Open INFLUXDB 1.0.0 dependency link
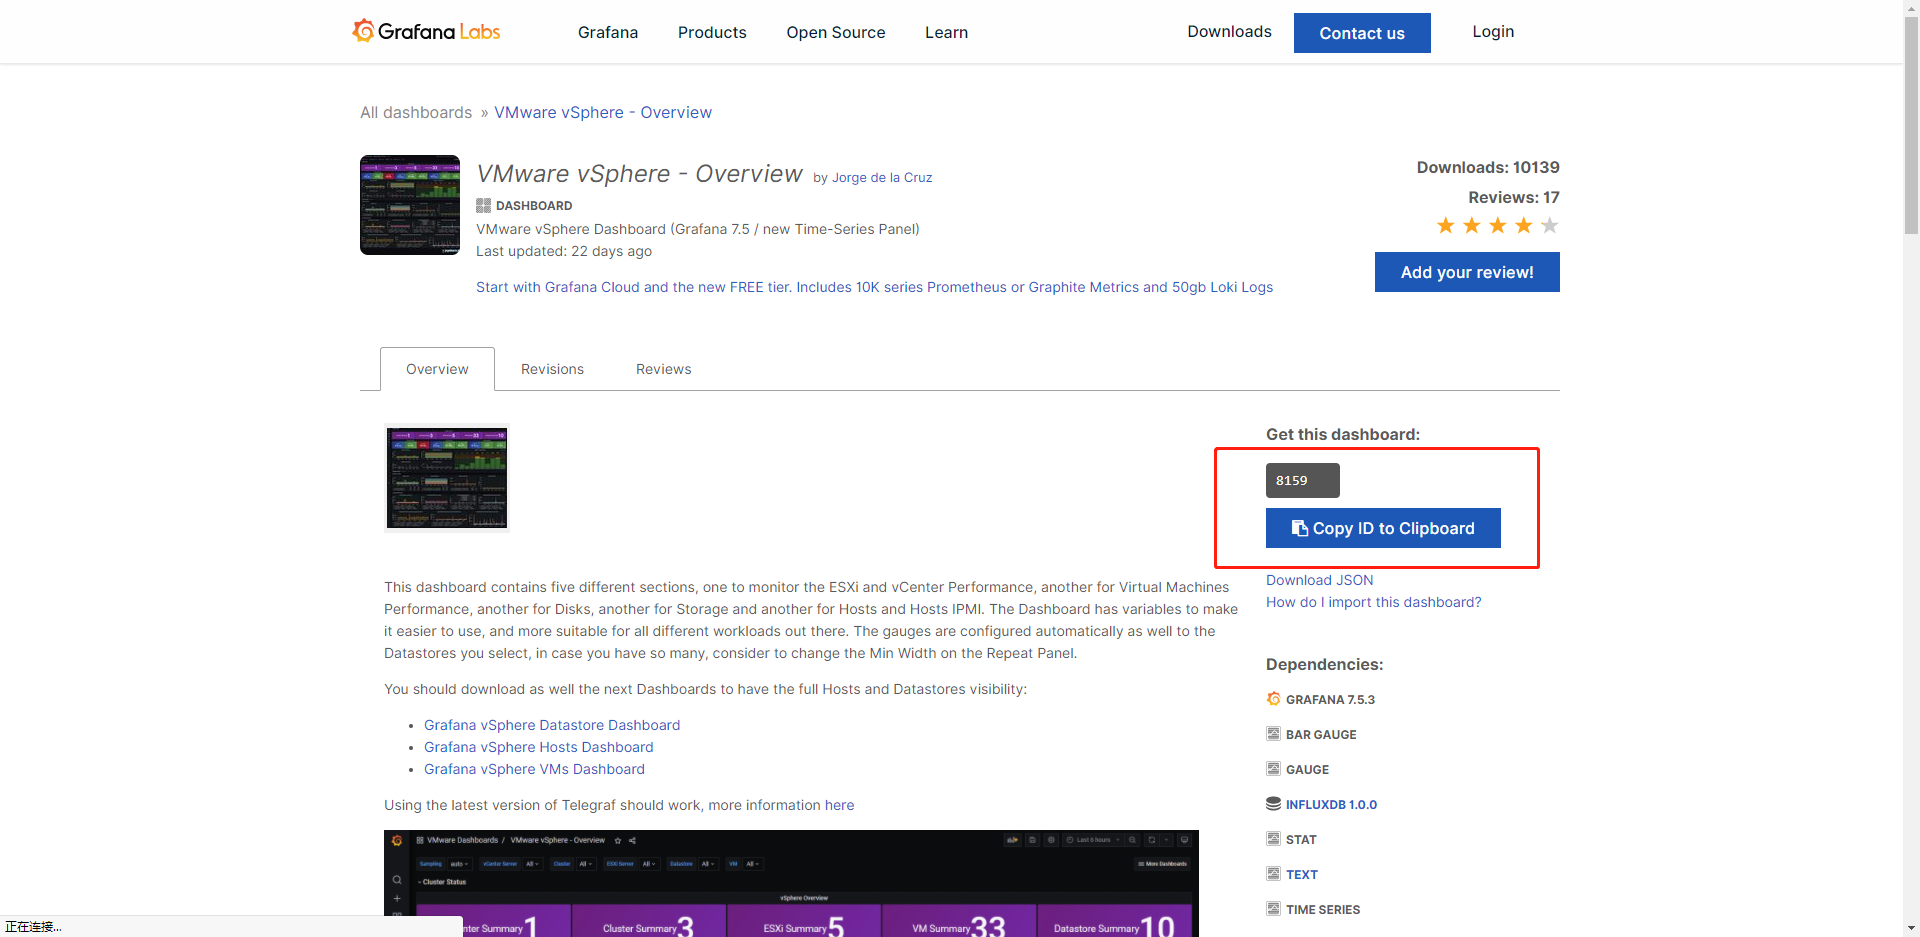Viewport: 1920px width, 937px height. tap(1331, 805)
